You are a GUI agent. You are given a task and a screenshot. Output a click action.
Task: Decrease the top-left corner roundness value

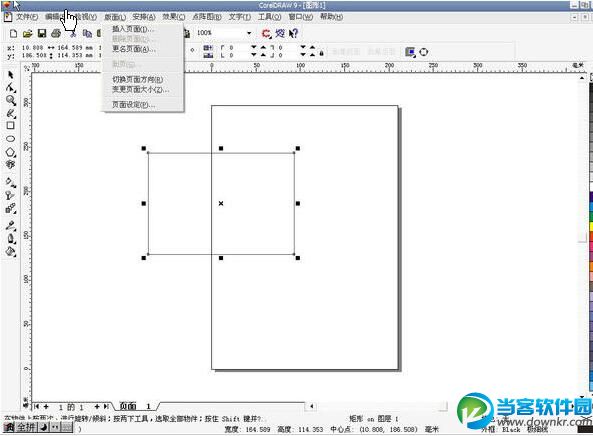click(254, 47)
